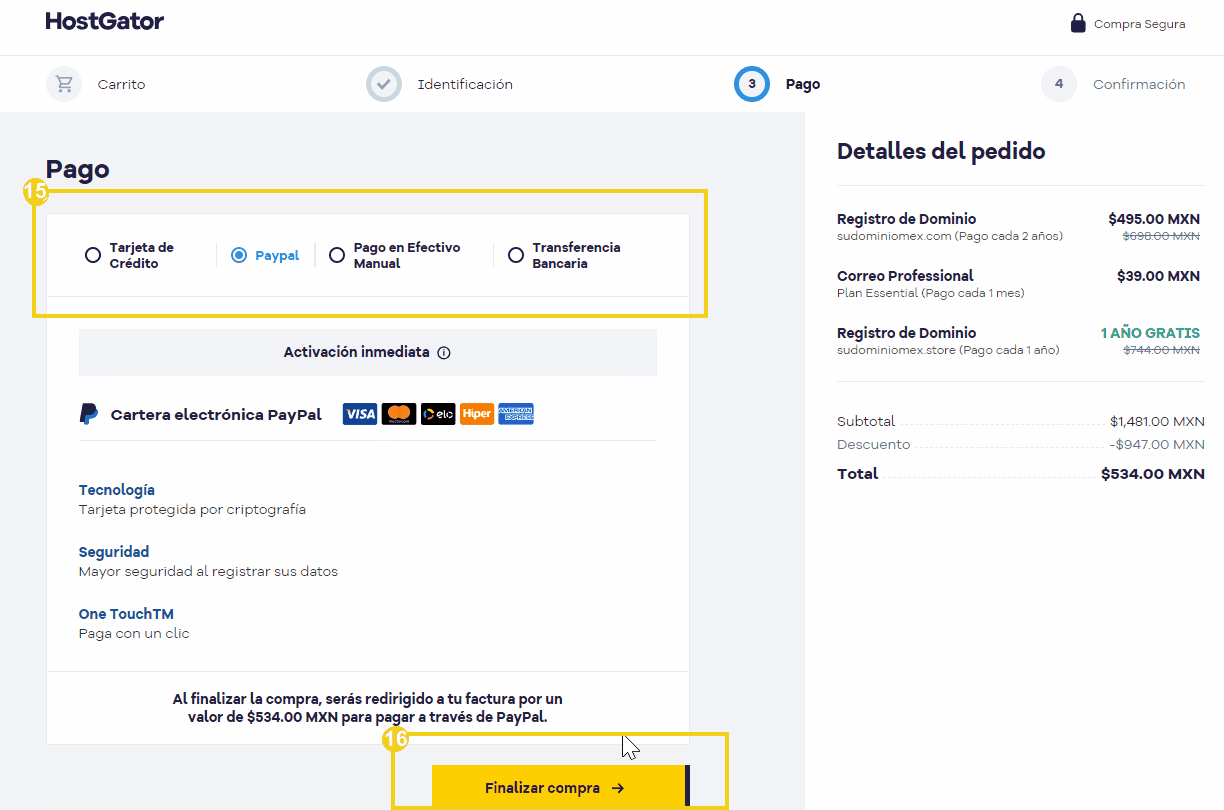Image resolution: width=1224 pixels, height=810 pixels.
Task: Go back to the Carrito step
Action: [x=121, y=85]
